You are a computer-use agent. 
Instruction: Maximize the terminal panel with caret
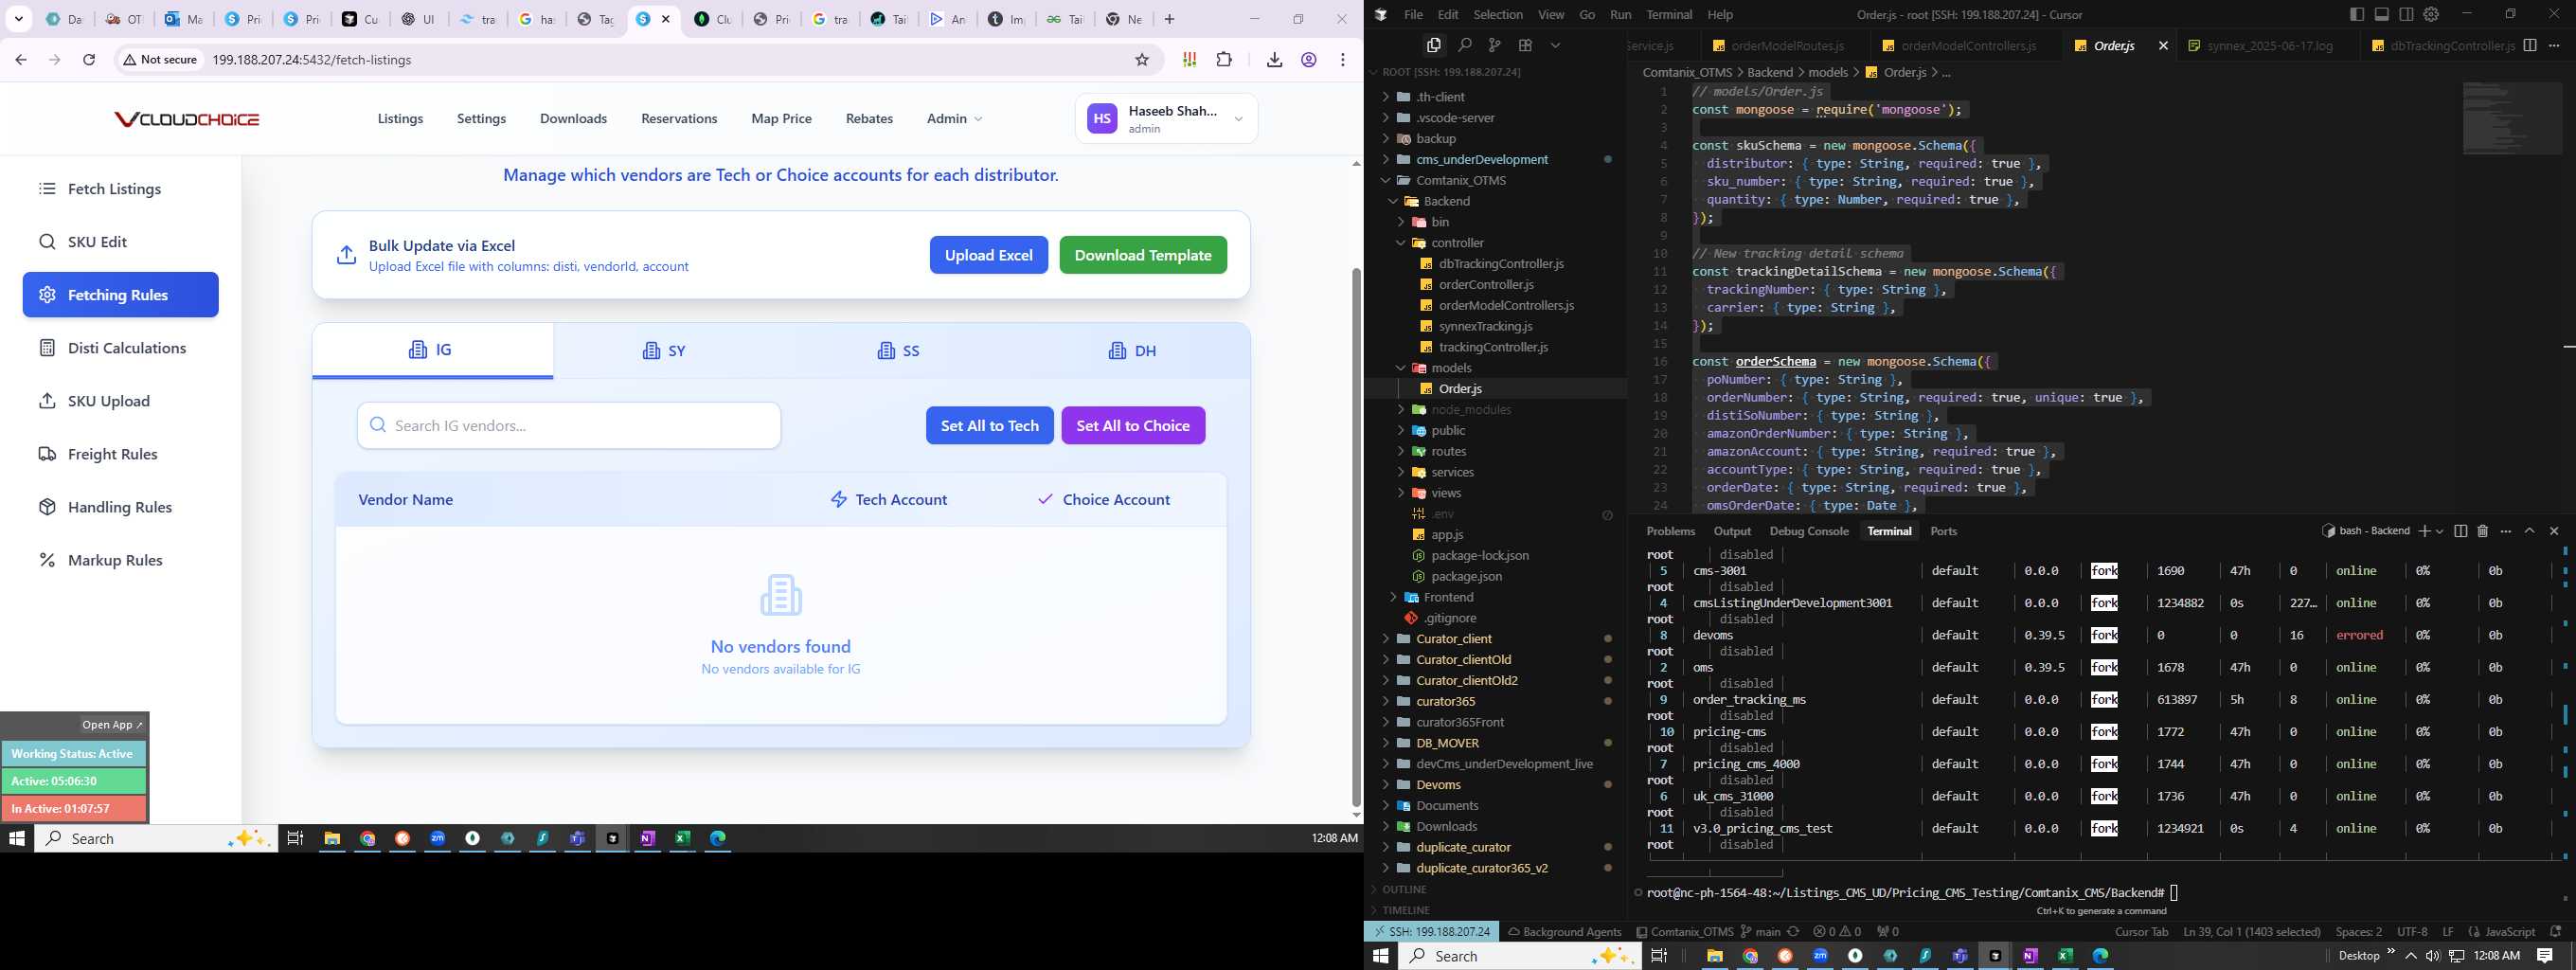pyautogui.click(x=2529, y=531)
